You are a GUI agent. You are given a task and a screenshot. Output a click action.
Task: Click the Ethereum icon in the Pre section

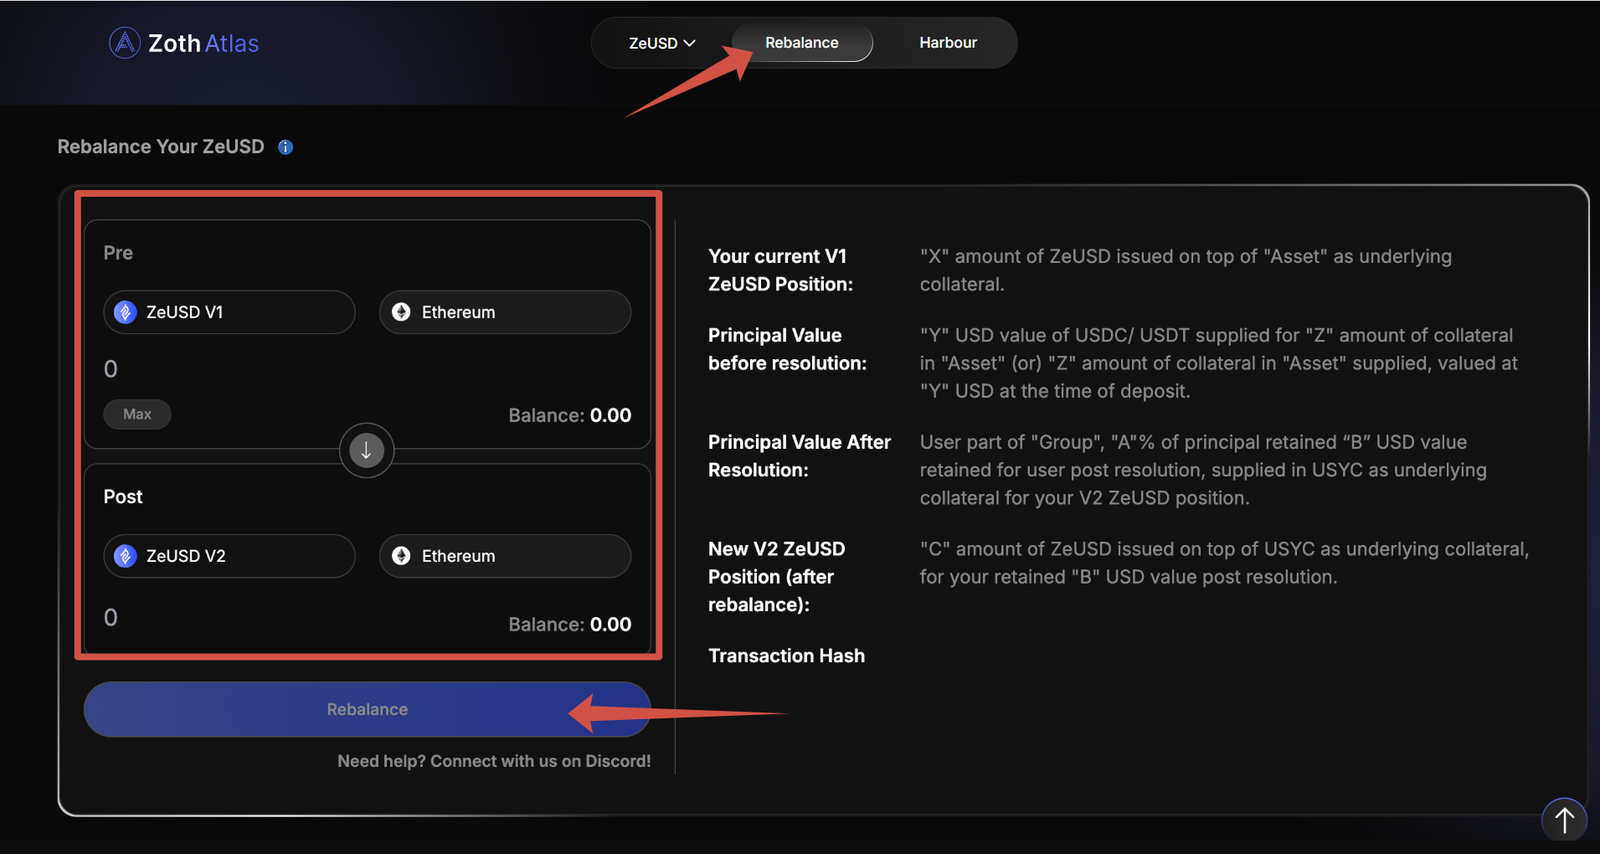[x=401, y=312]
